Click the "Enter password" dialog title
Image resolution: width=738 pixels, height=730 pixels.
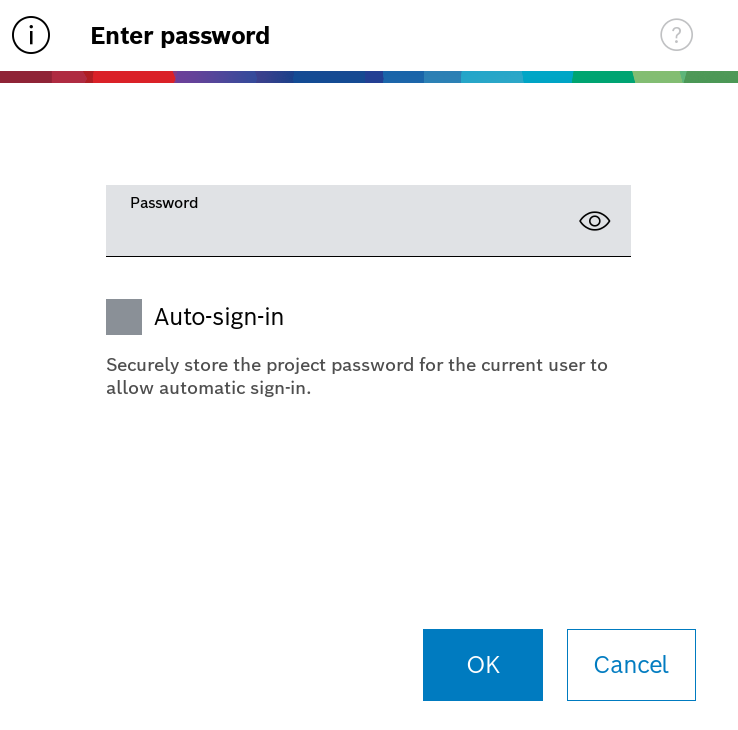(x=180, y=36)
